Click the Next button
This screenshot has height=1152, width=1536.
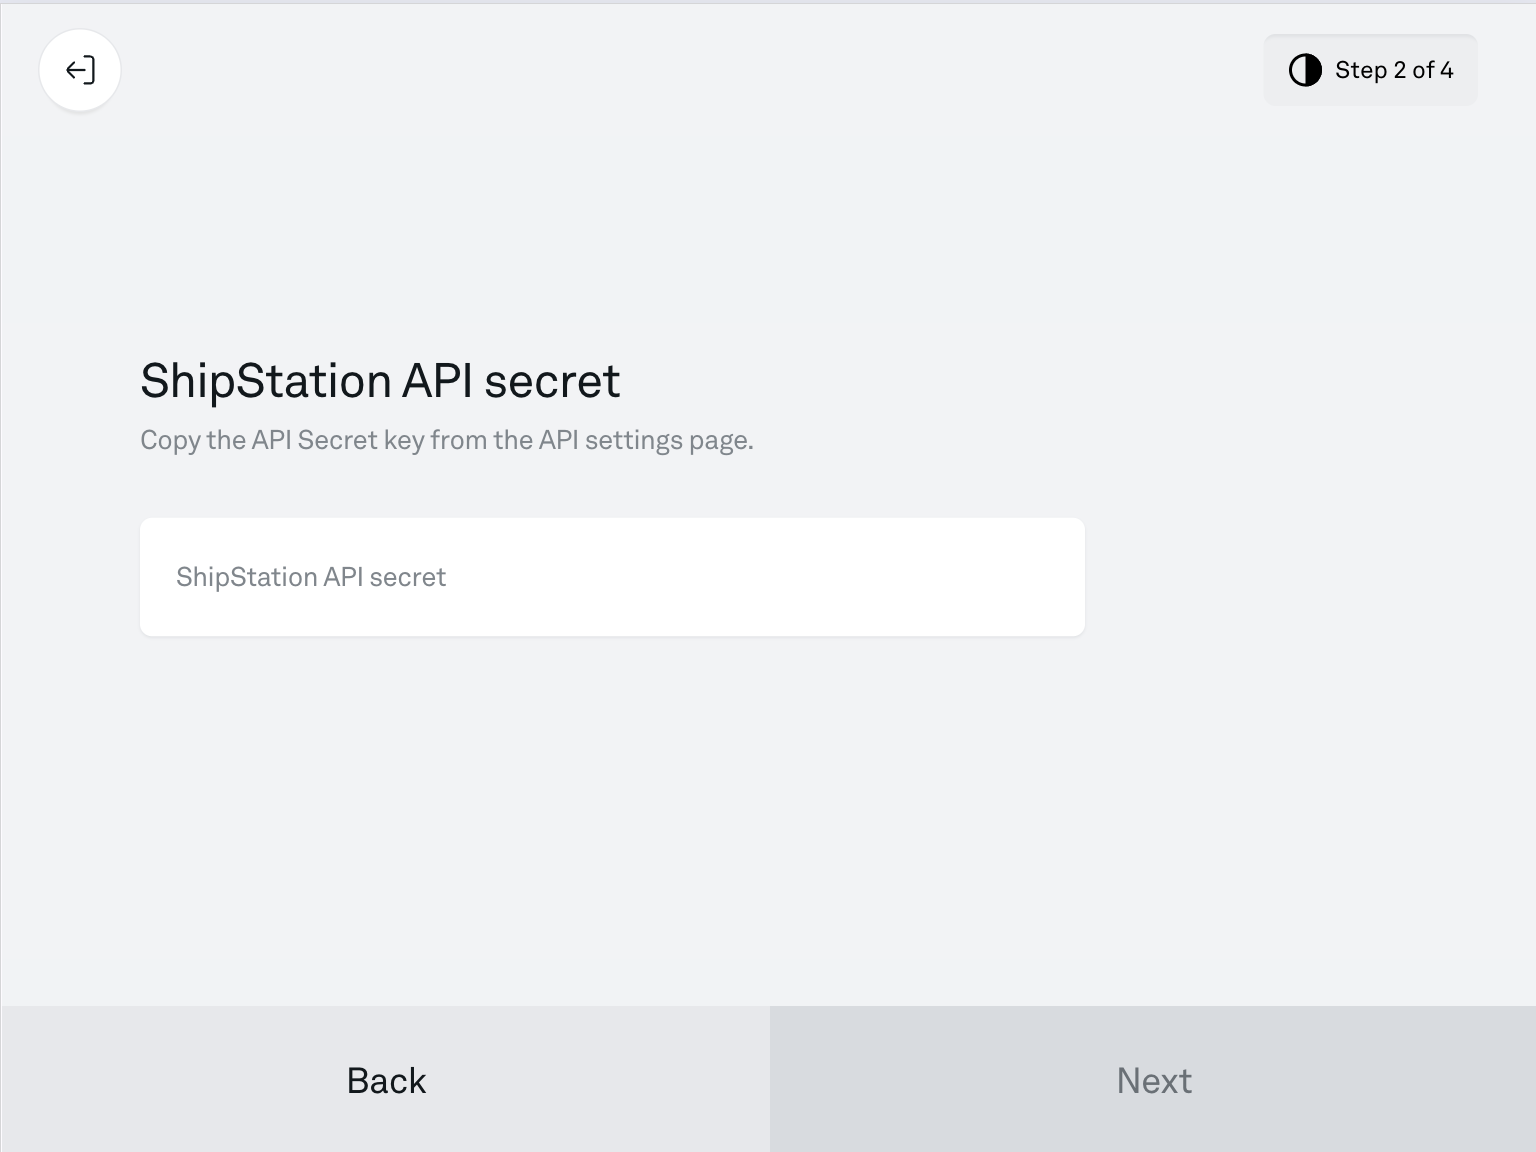click(1153, 1080)
